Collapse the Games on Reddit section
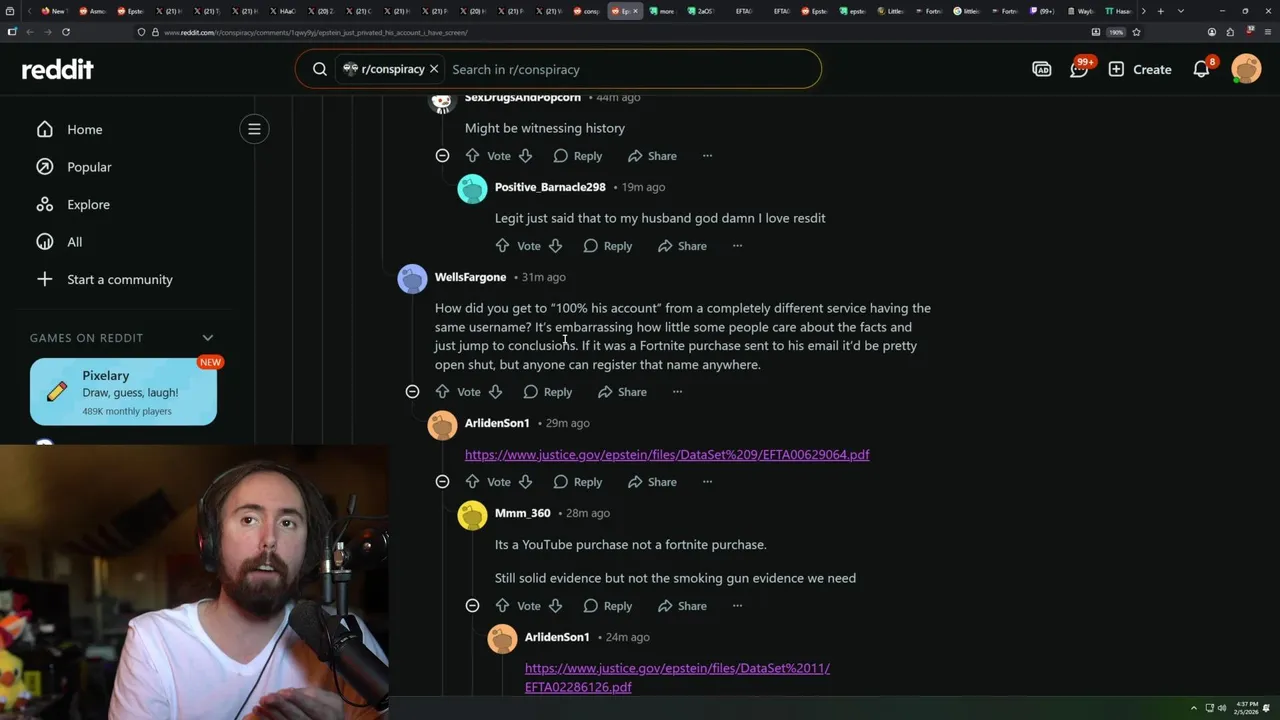This screenshot has height=720, width=1280. [208, 338]
